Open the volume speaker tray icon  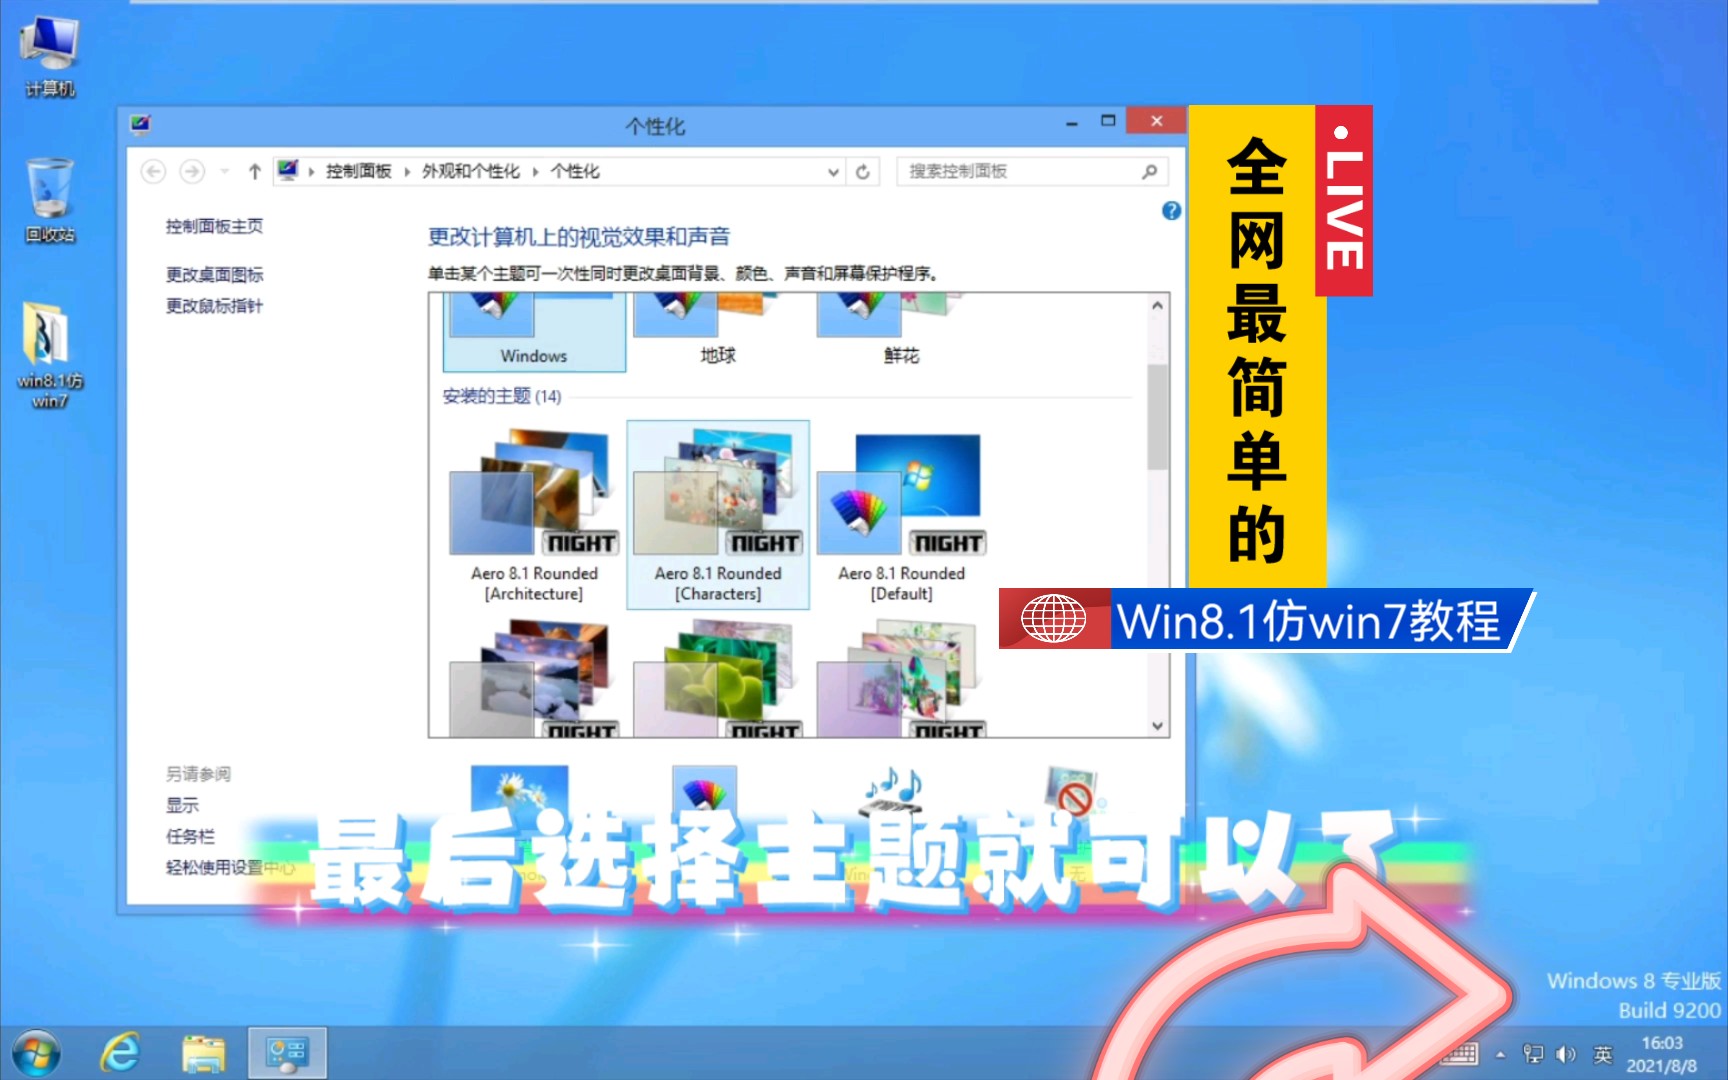(x=1566, y=1054)
